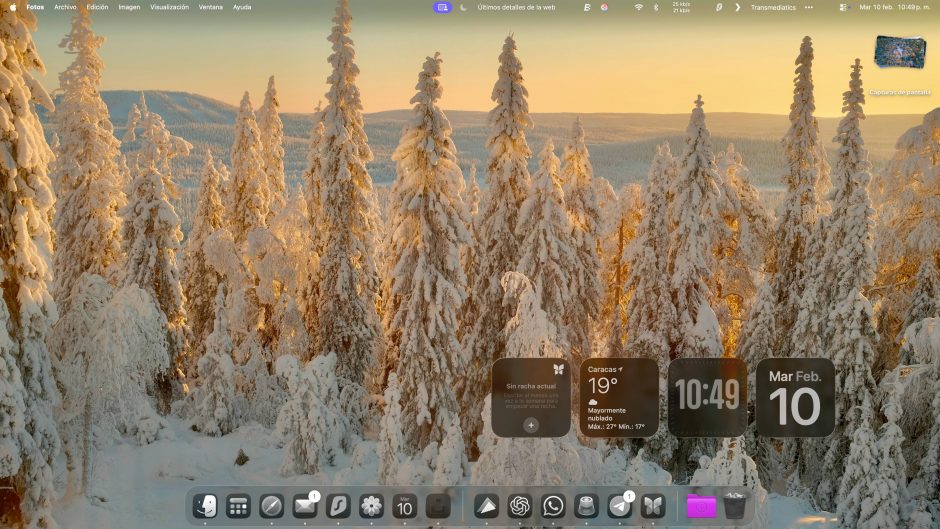Screen dimensions: 940x529
Task: Toggle Bluetooth from menu bar icon
Action: 656,7
